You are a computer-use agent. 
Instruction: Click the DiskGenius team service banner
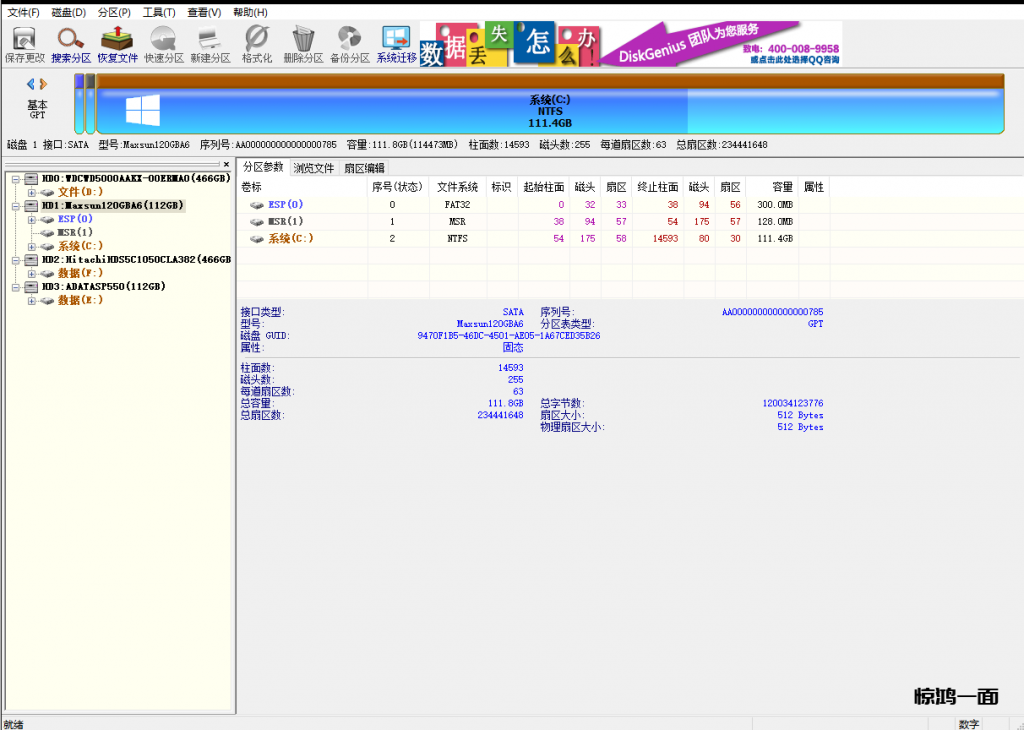tap(721, 44)
